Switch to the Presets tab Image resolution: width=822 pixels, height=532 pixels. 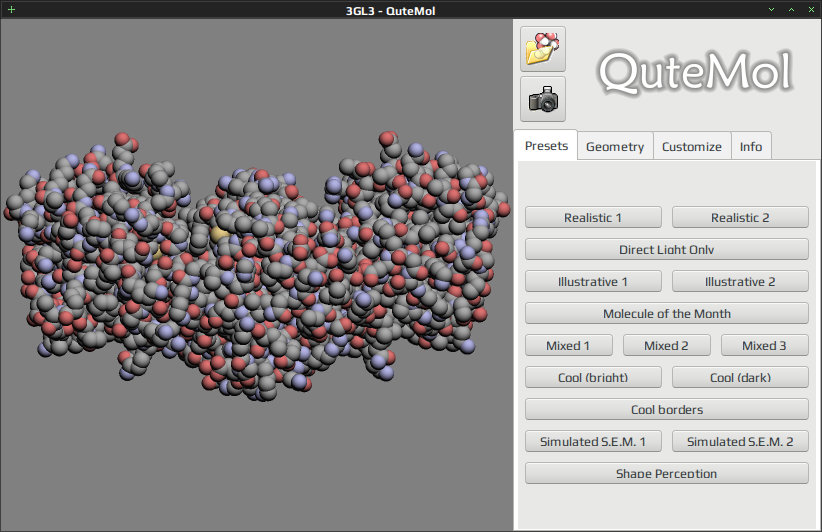coord(546,146)
